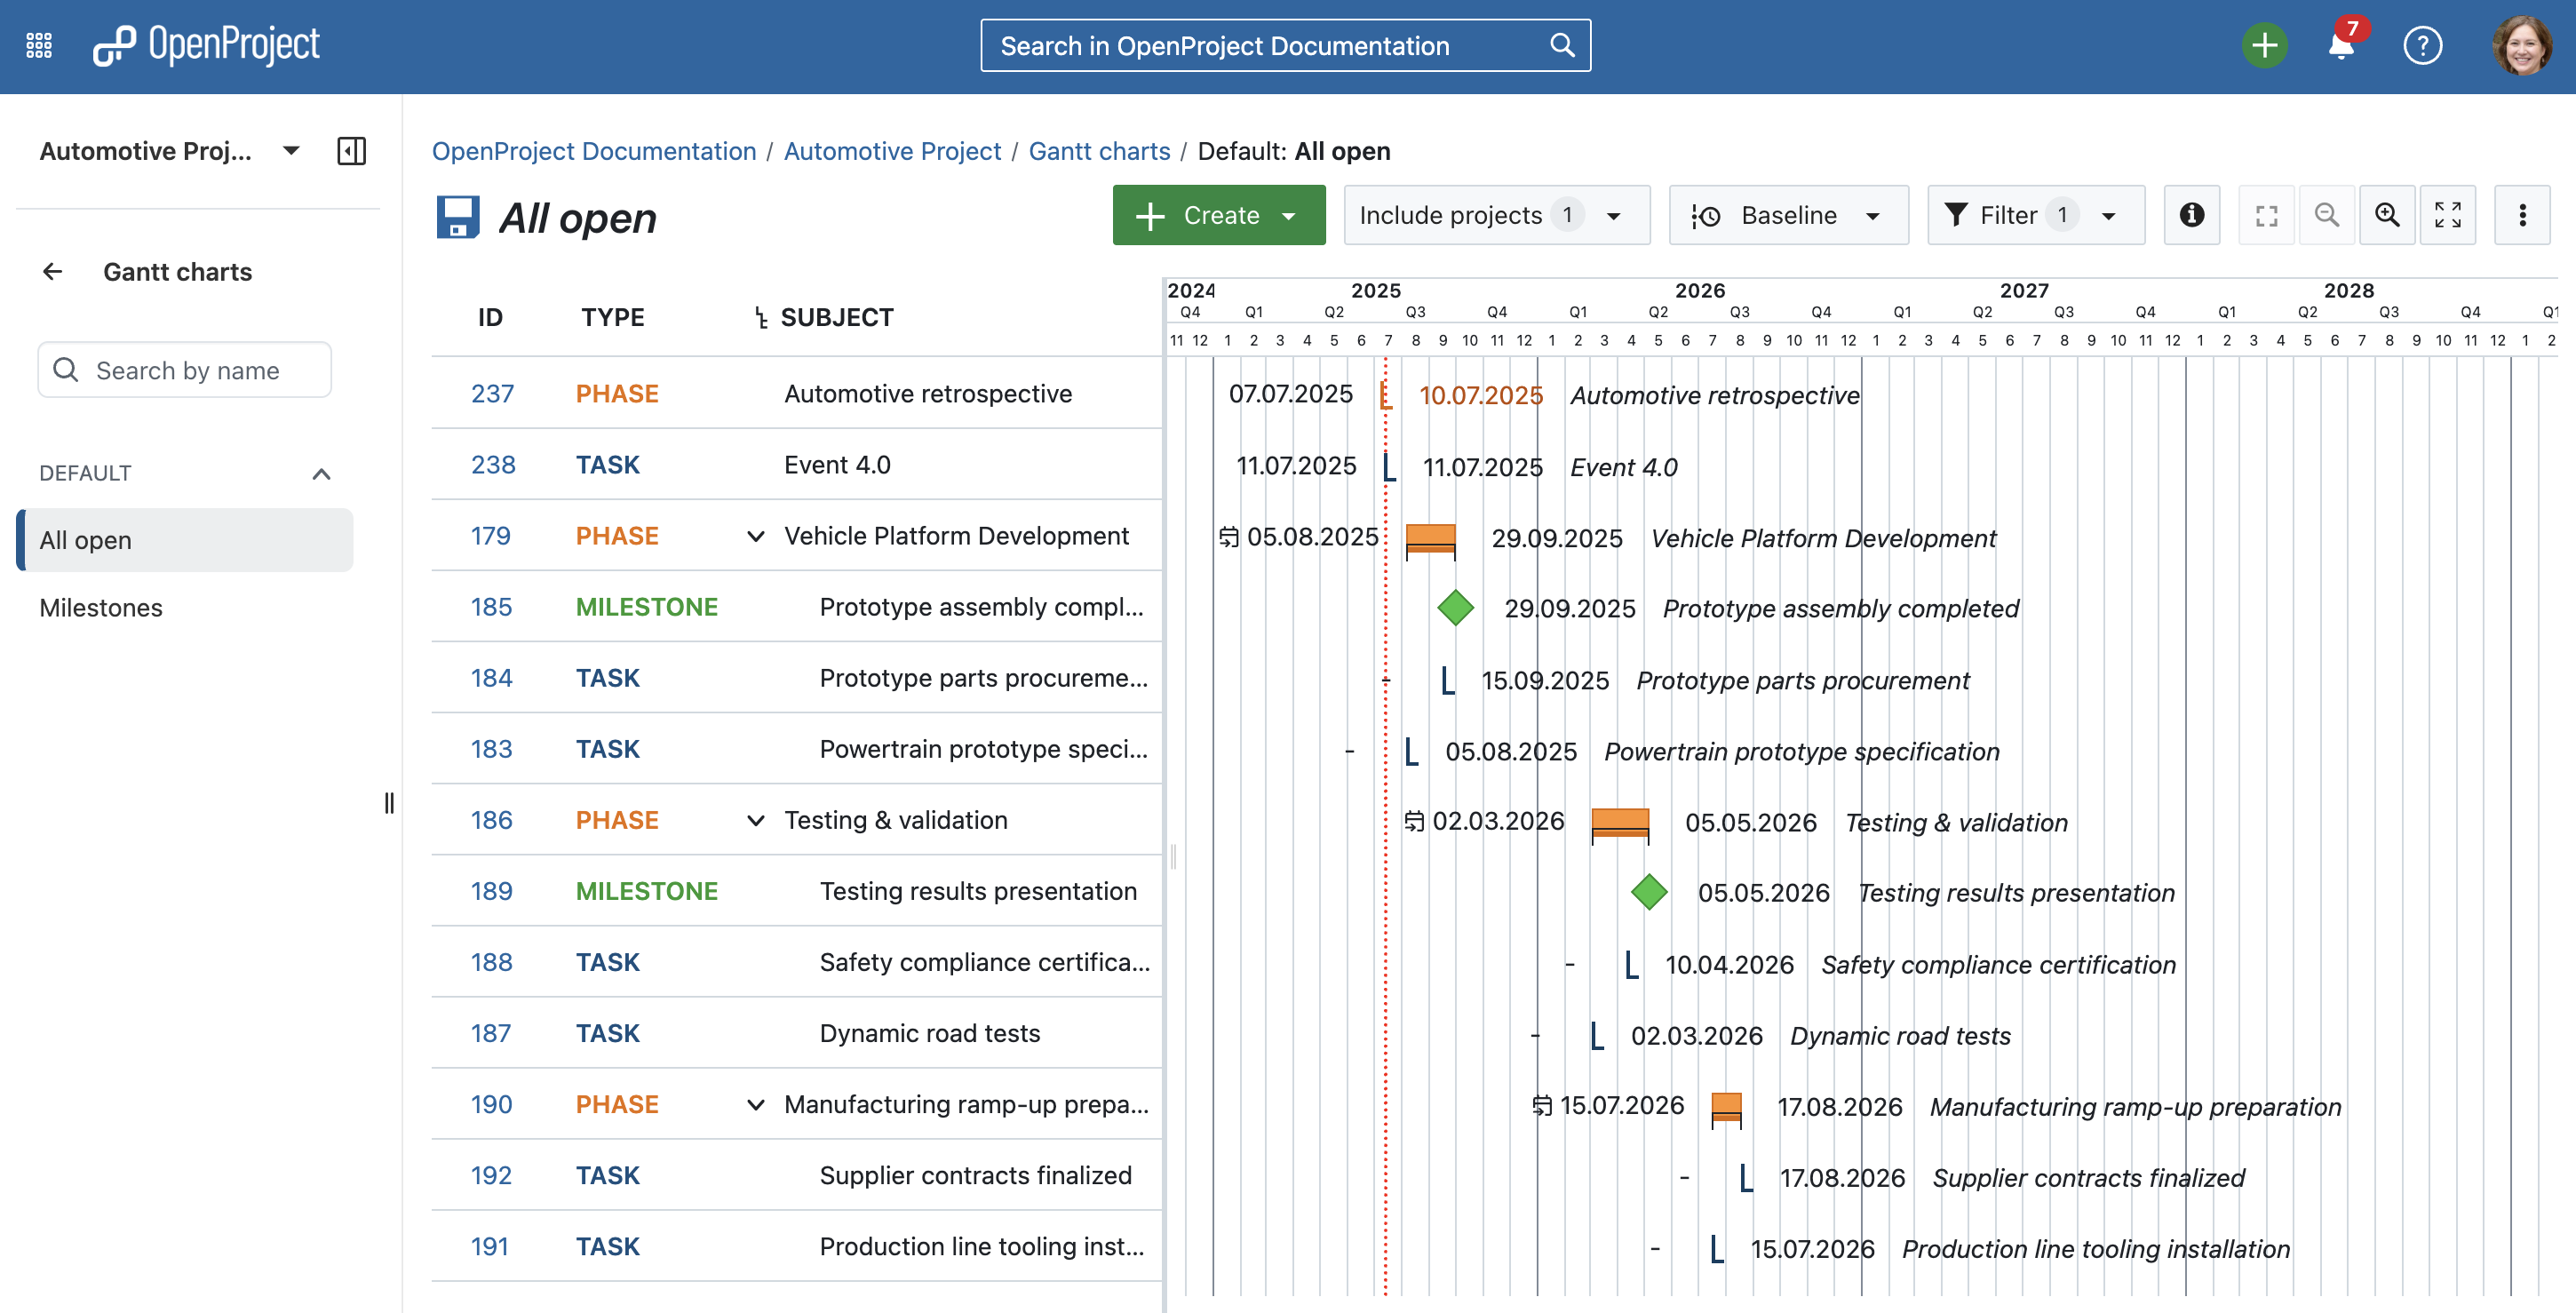Open the global modules grid menu
The height and width of the screenshot is (1313, 2576).
[x=39, y=46]
